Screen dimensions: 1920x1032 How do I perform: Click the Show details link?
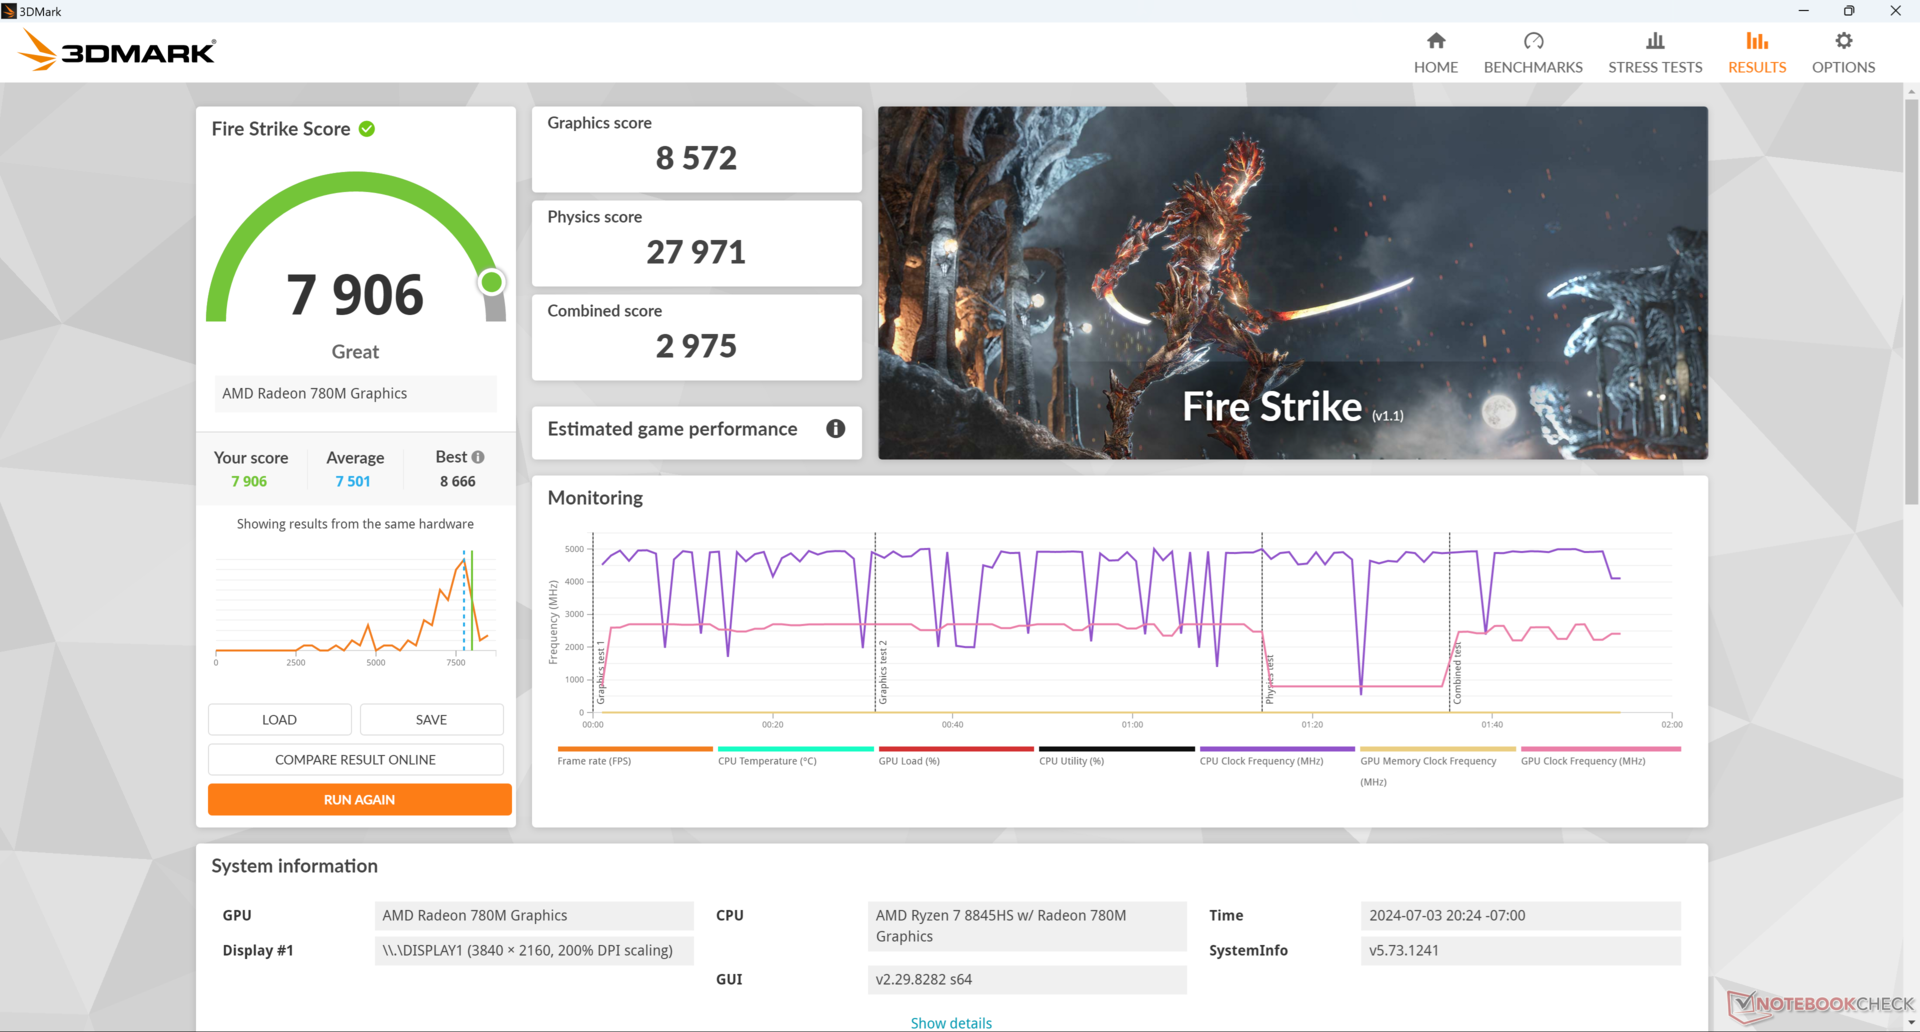(x=951, y=1023)
